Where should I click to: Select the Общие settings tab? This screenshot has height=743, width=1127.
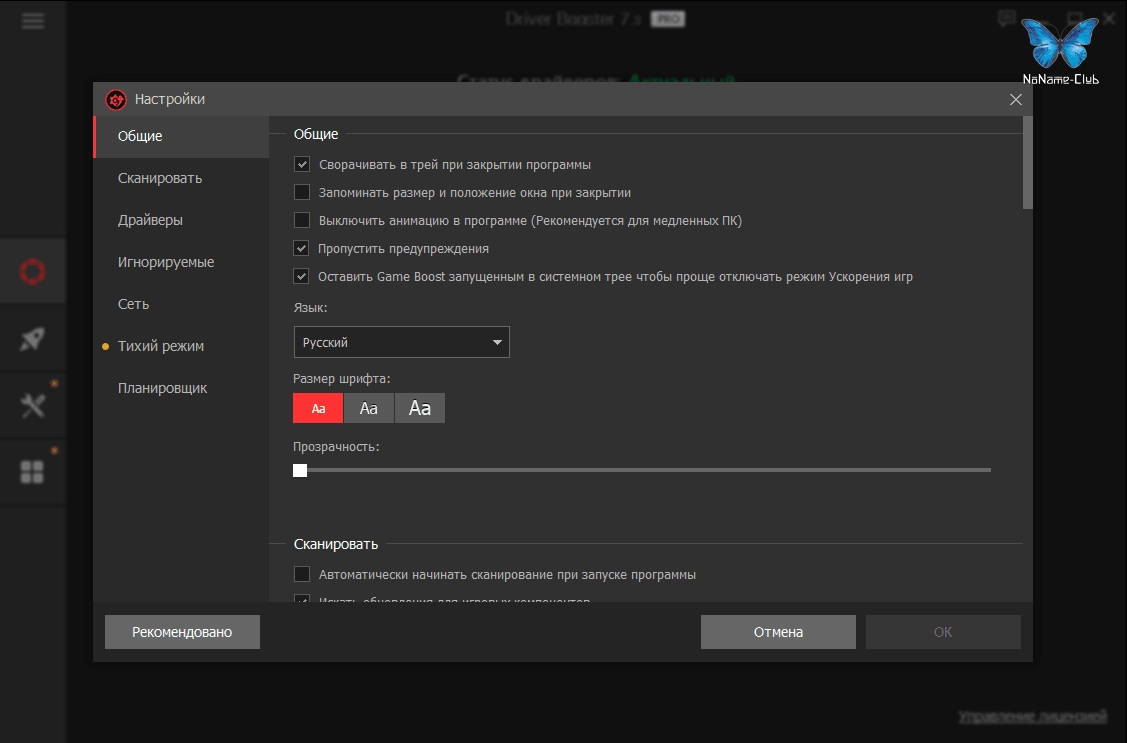pyautogui.click(x=181, y=136)
